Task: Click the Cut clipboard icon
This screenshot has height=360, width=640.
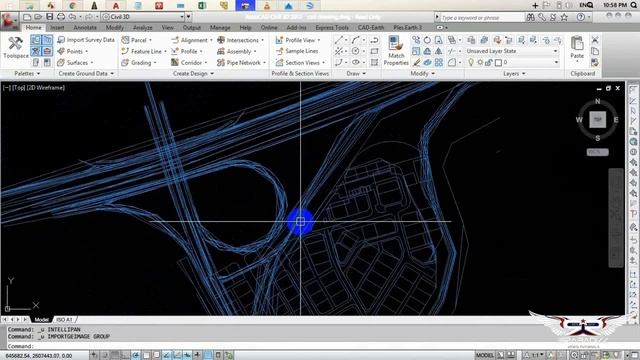Action: pos(595,40)
